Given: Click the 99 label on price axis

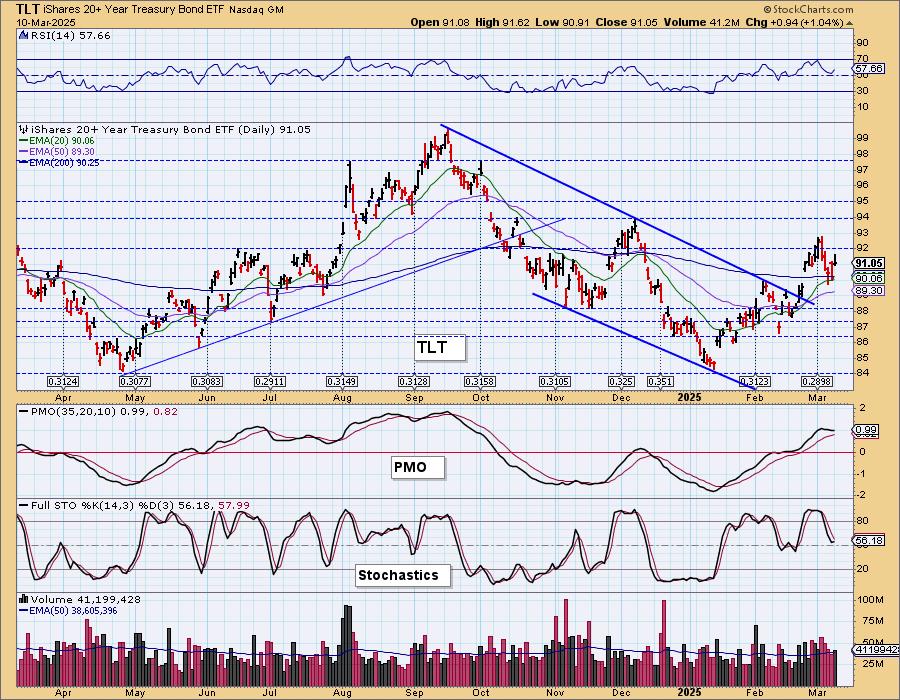Looking at the screenshot, I should pyautogui.click(x=863, y=138).
